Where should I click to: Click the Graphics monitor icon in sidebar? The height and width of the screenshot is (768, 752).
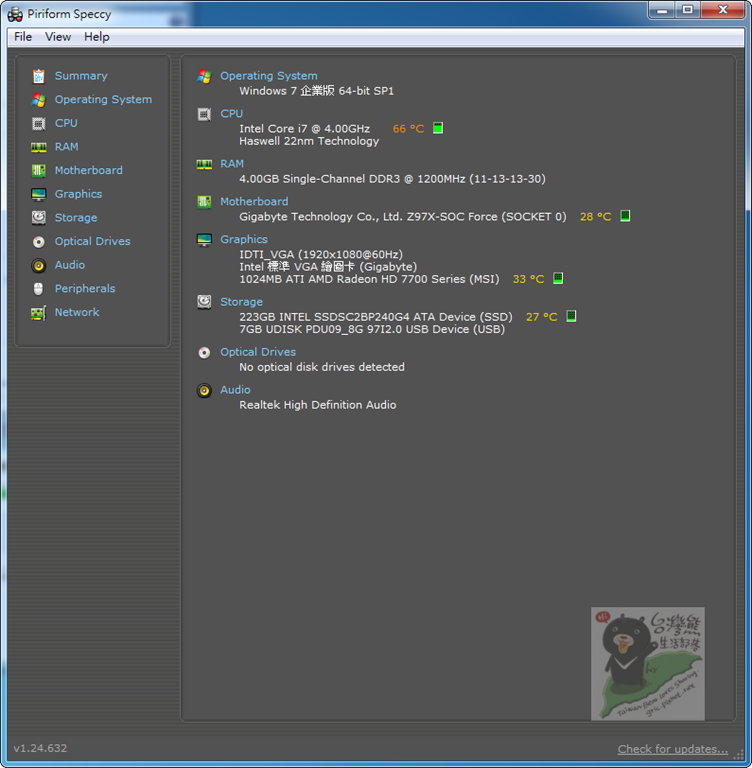[39, 194]
